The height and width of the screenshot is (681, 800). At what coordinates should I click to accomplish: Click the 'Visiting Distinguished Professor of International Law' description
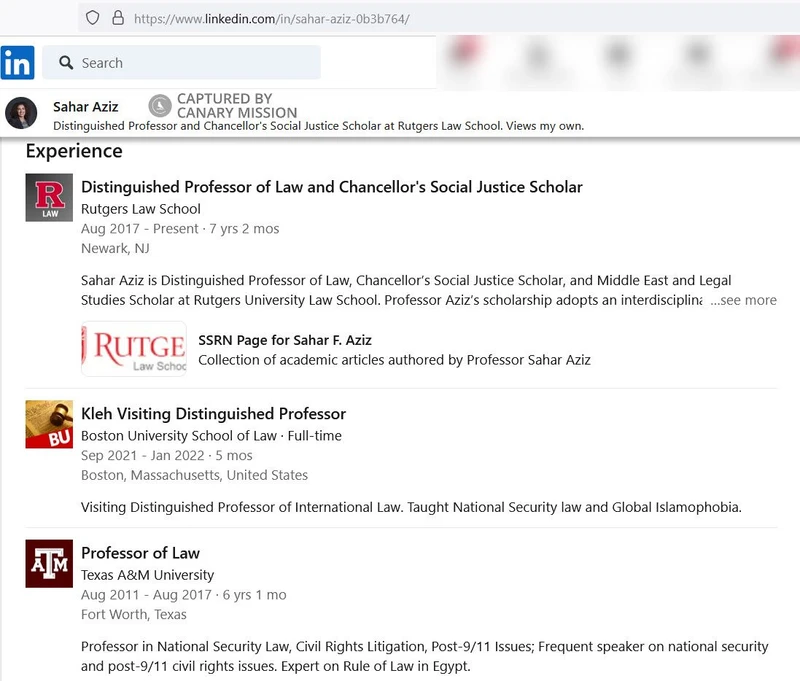[x=411, y=508]
